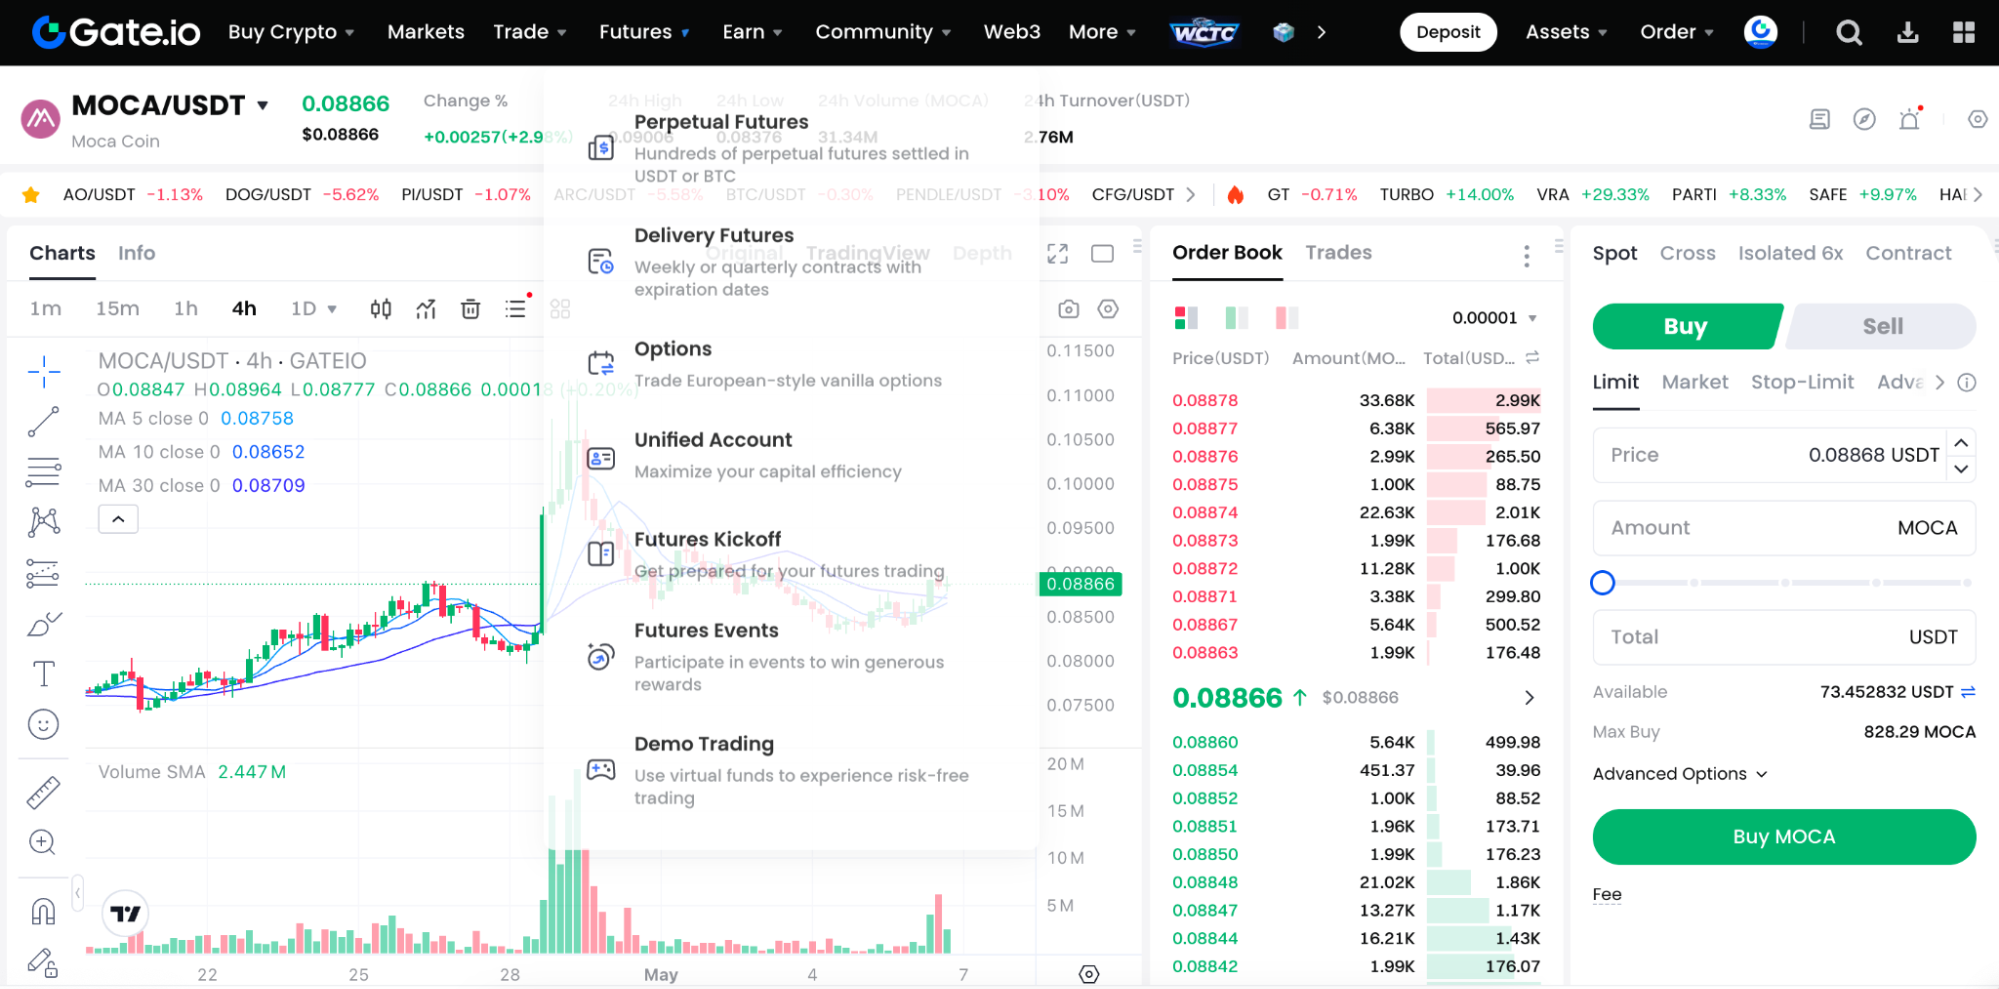Toggle the favorite star for pairs
The height and width of the screenshot is (989, 1999).
pos(31,194)
